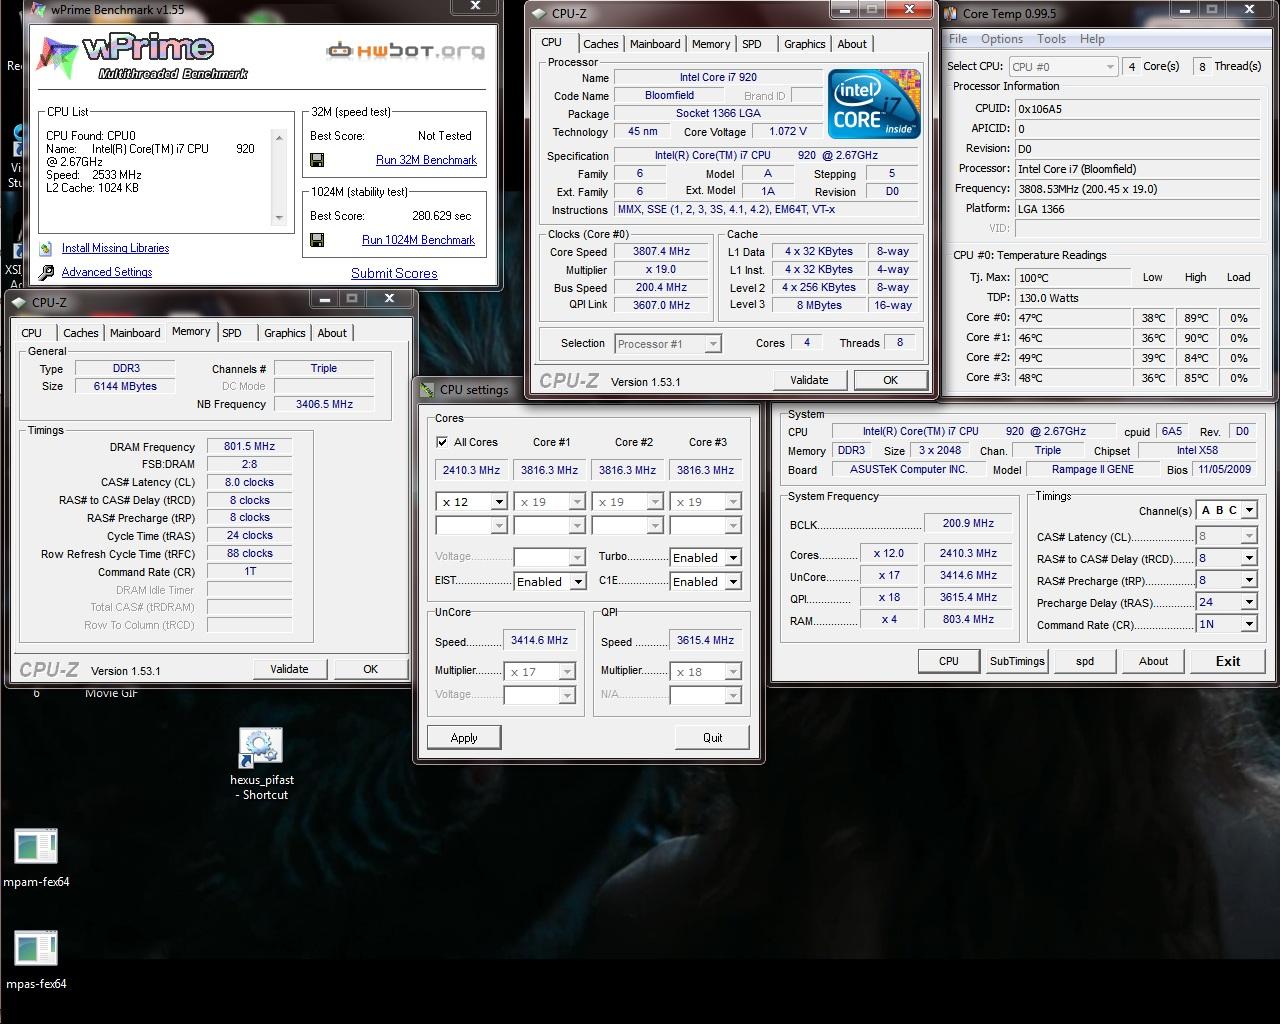Click the Core Voltage 1.072 V field

(x=787, y=132)
